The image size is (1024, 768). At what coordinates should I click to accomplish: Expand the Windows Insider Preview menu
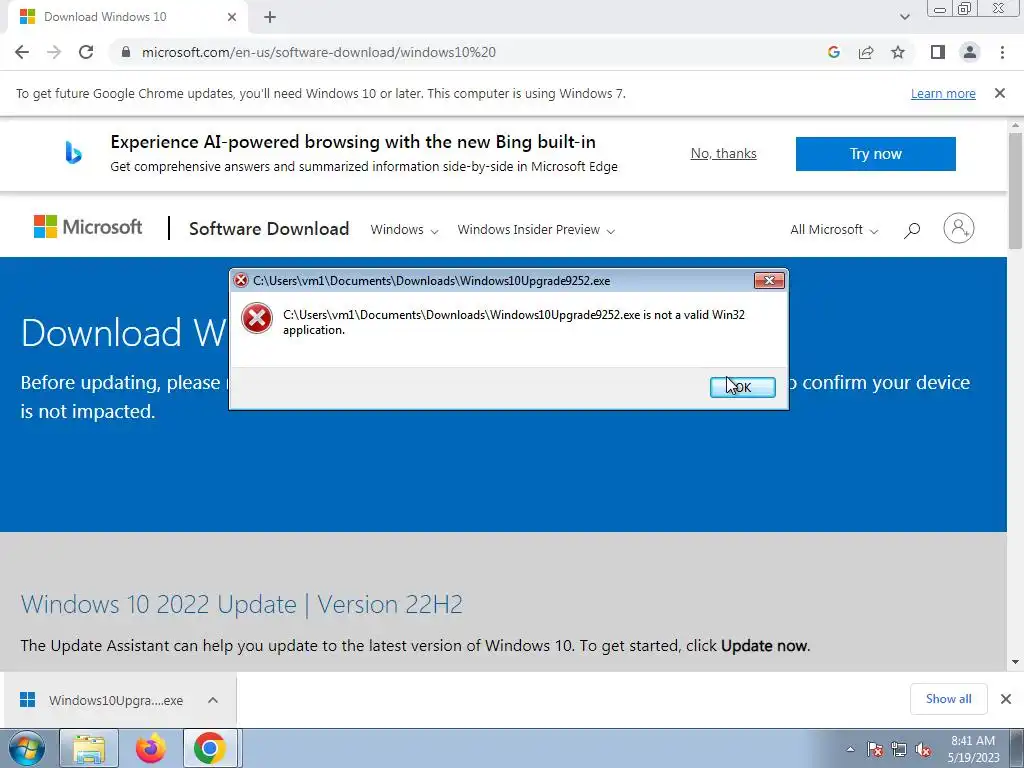[536, 230]
